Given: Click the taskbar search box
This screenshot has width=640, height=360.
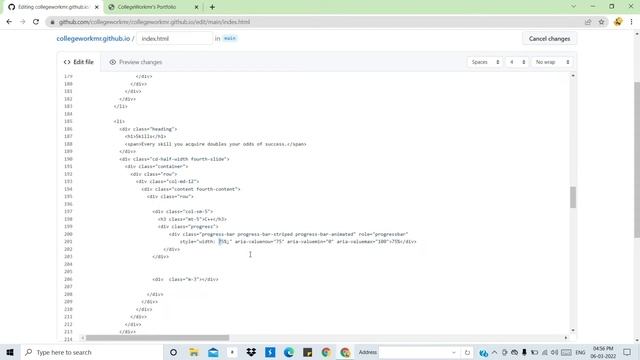Looking at the screenshot, I should (x=92, y=352).
